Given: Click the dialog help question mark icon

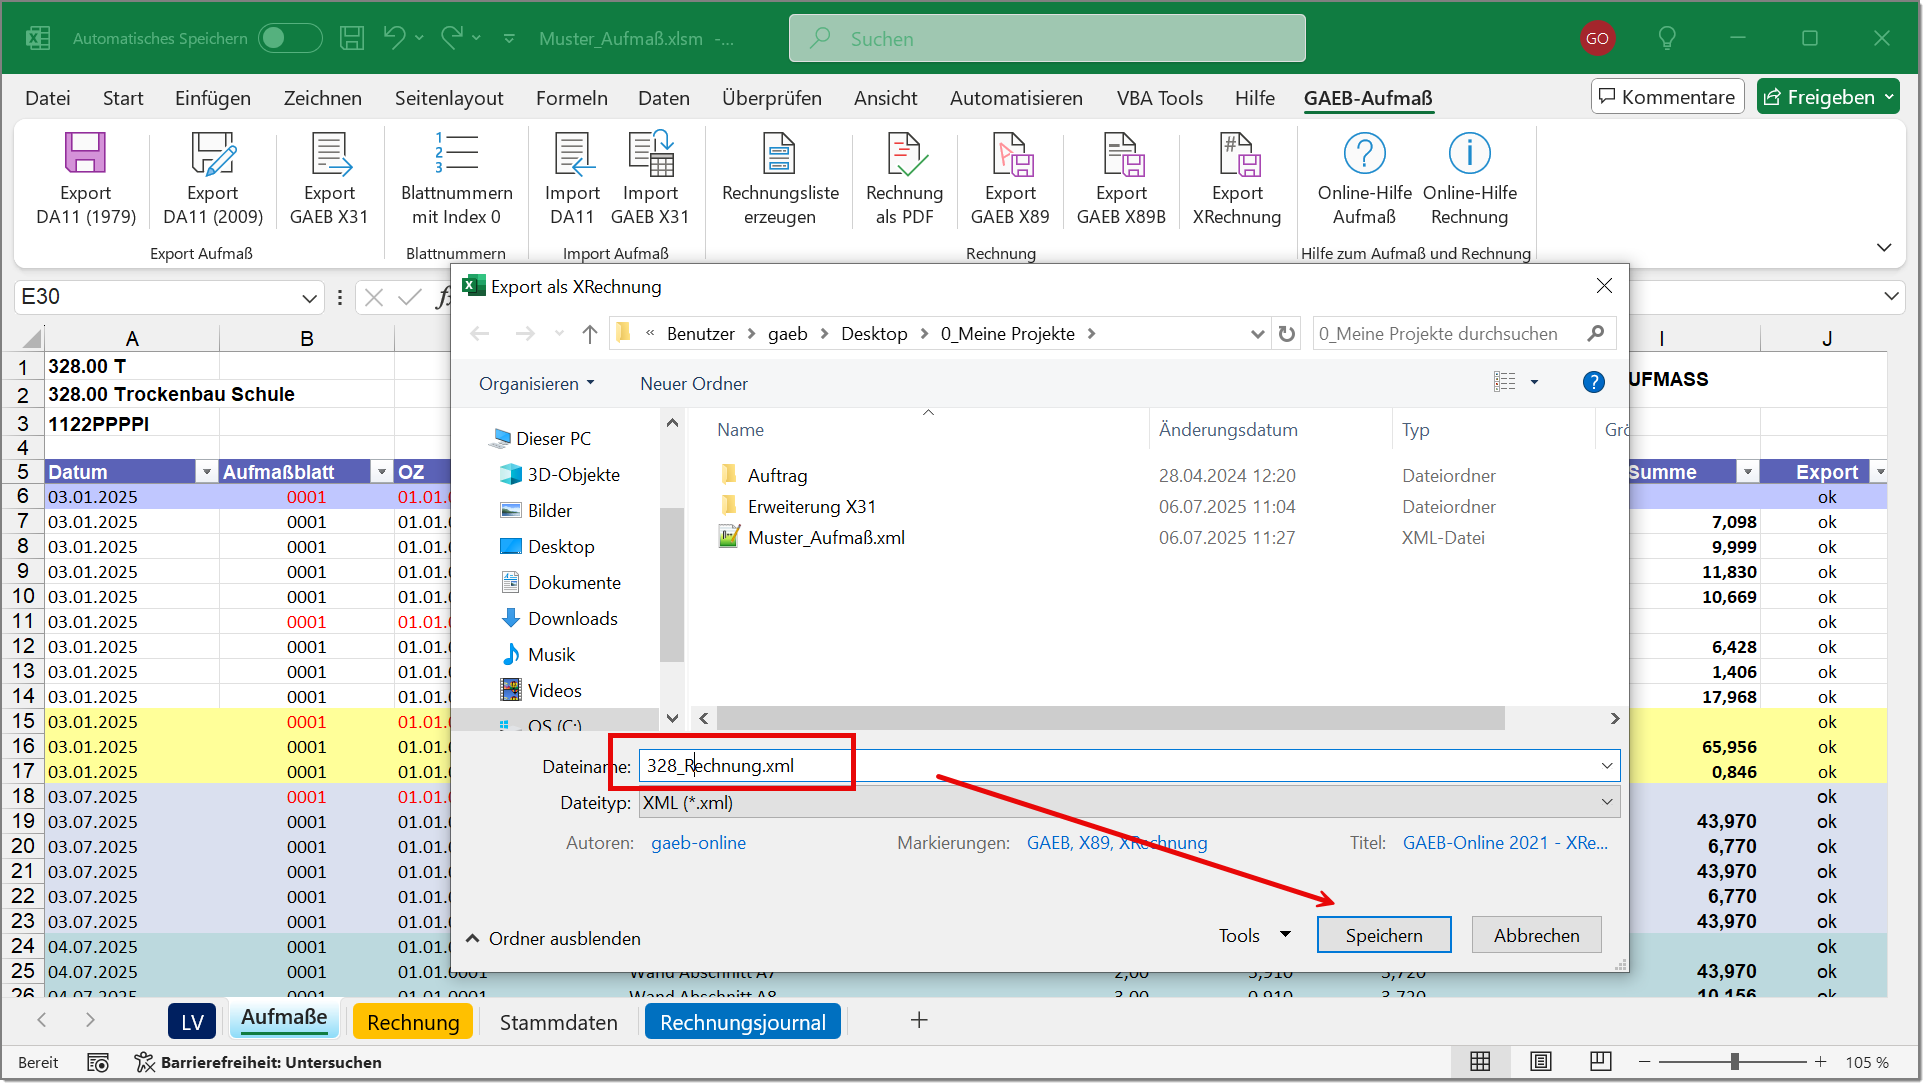Looking at the screenshot, I should pos(1594,382).
